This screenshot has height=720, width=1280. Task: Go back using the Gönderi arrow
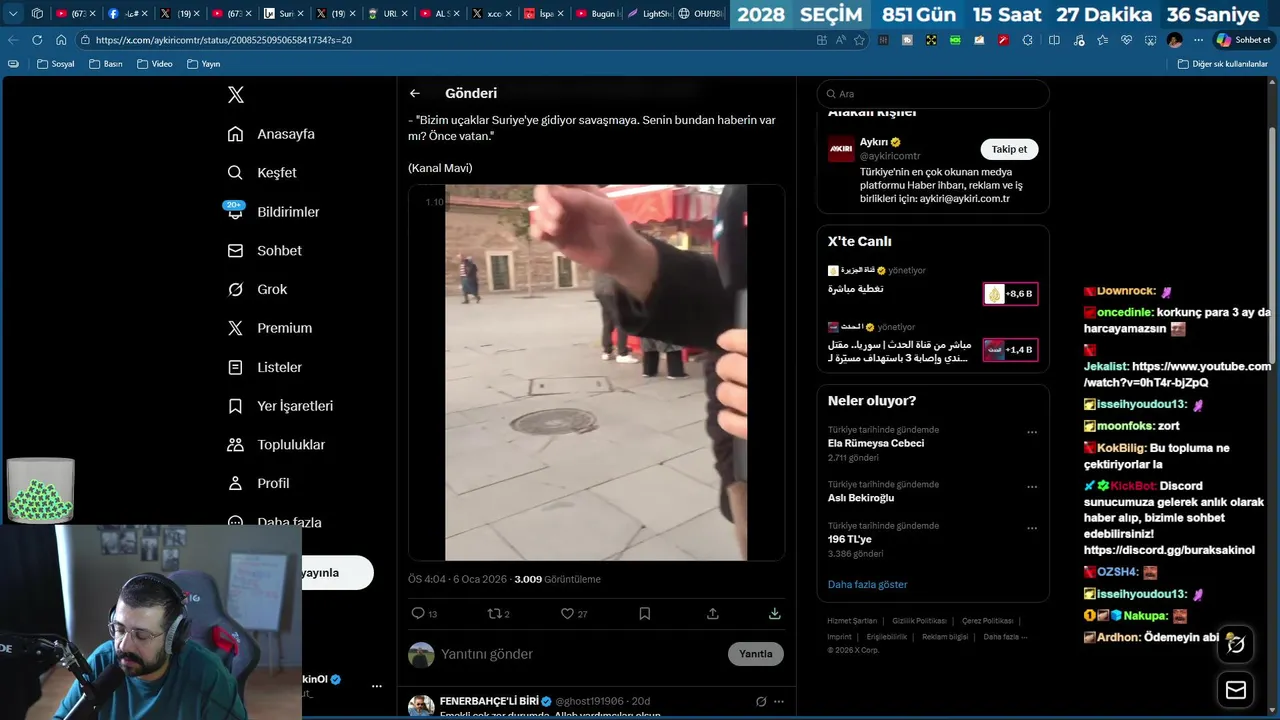[x=415, y=93]
